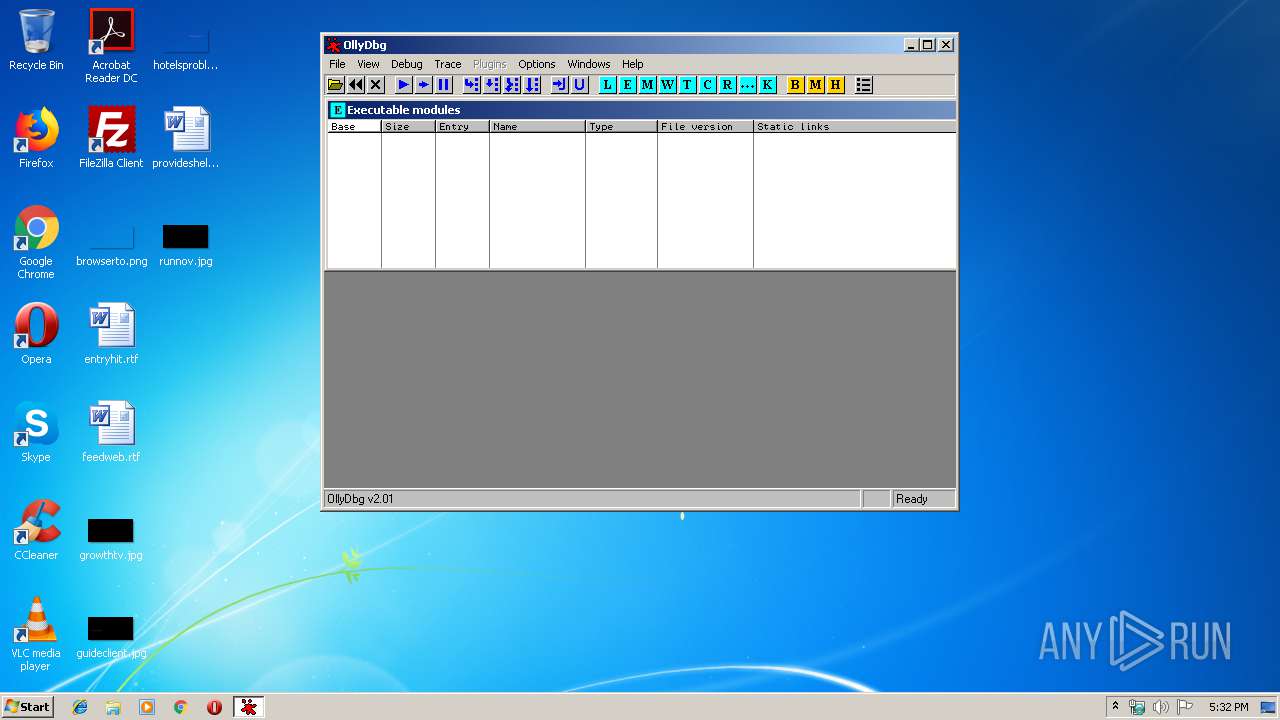The height and width of the screenshot is (720, 1280).
Task: Open the File menu
Action: [337, 64]
